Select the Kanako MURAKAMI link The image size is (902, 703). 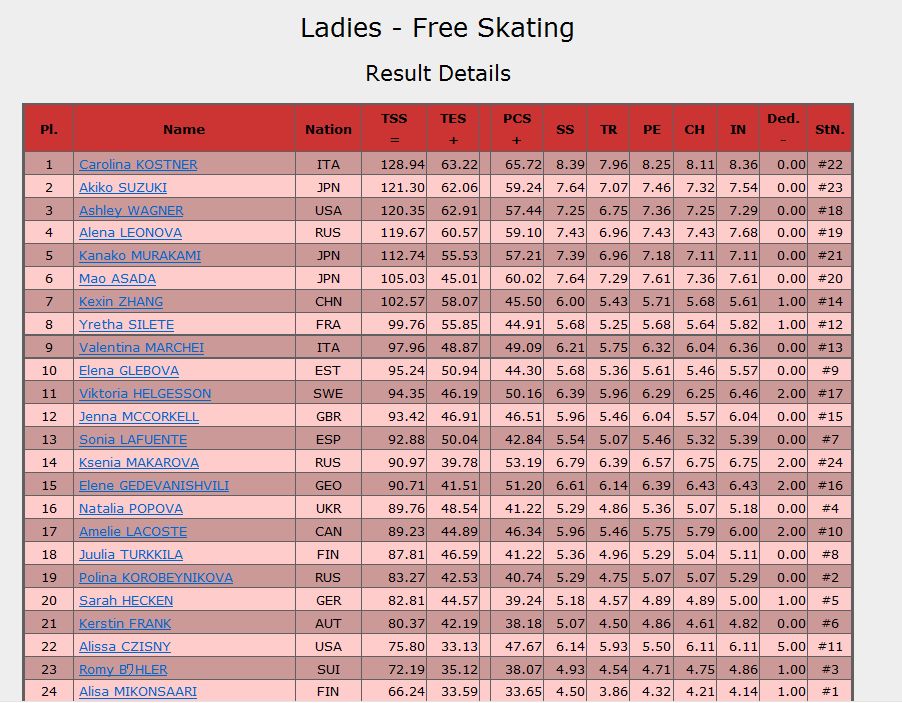(x=140, y=256)
